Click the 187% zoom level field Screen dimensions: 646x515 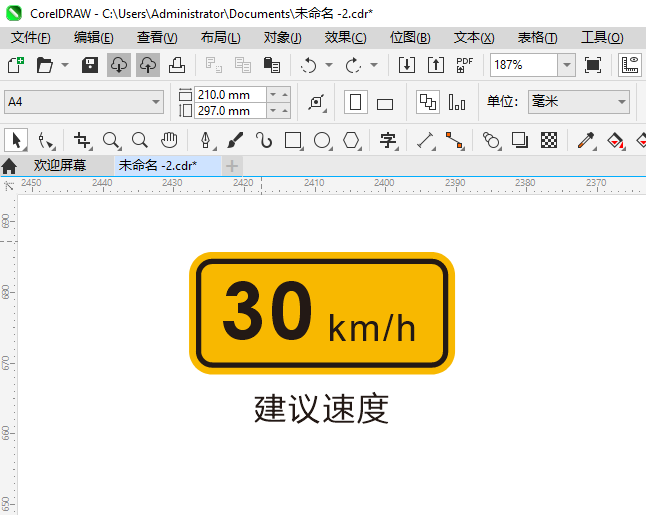pyautogui.click(x=524, y=65)
